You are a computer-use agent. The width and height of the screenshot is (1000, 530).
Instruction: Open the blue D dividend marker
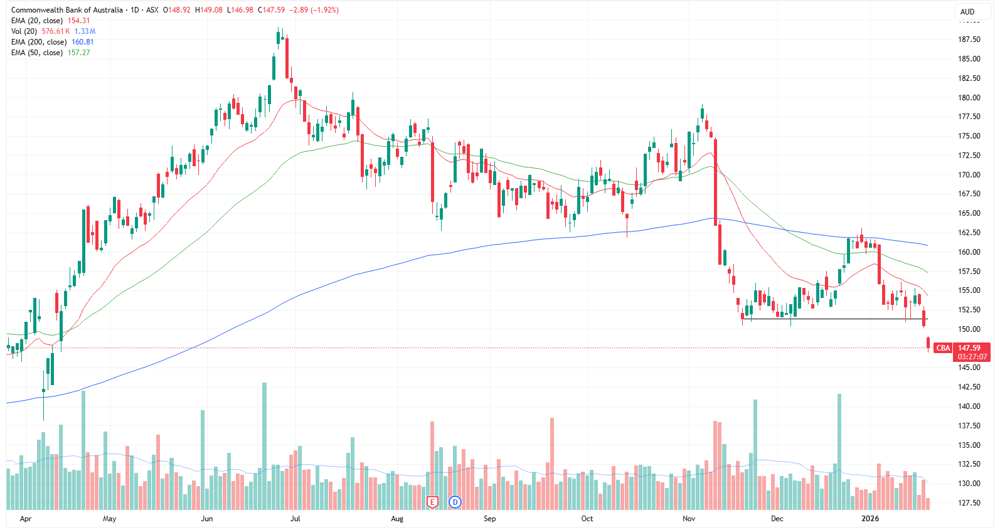455,502
